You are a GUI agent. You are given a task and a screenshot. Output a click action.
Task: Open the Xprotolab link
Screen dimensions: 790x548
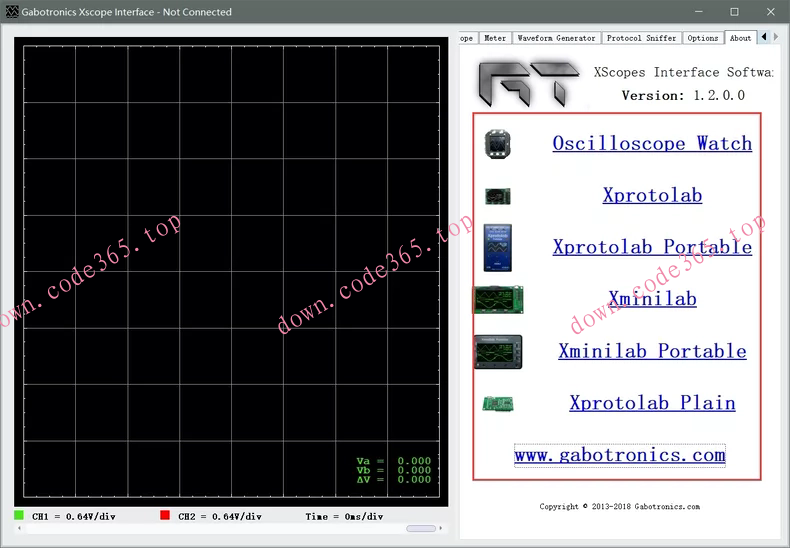652,195
